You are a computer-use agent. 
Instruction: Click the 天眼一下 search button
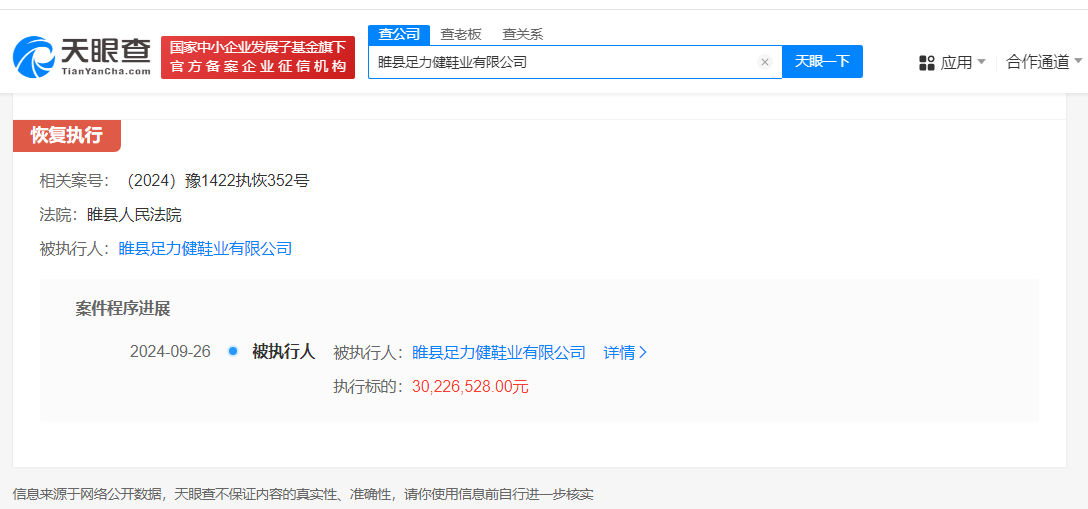click(x=822, y=62)
